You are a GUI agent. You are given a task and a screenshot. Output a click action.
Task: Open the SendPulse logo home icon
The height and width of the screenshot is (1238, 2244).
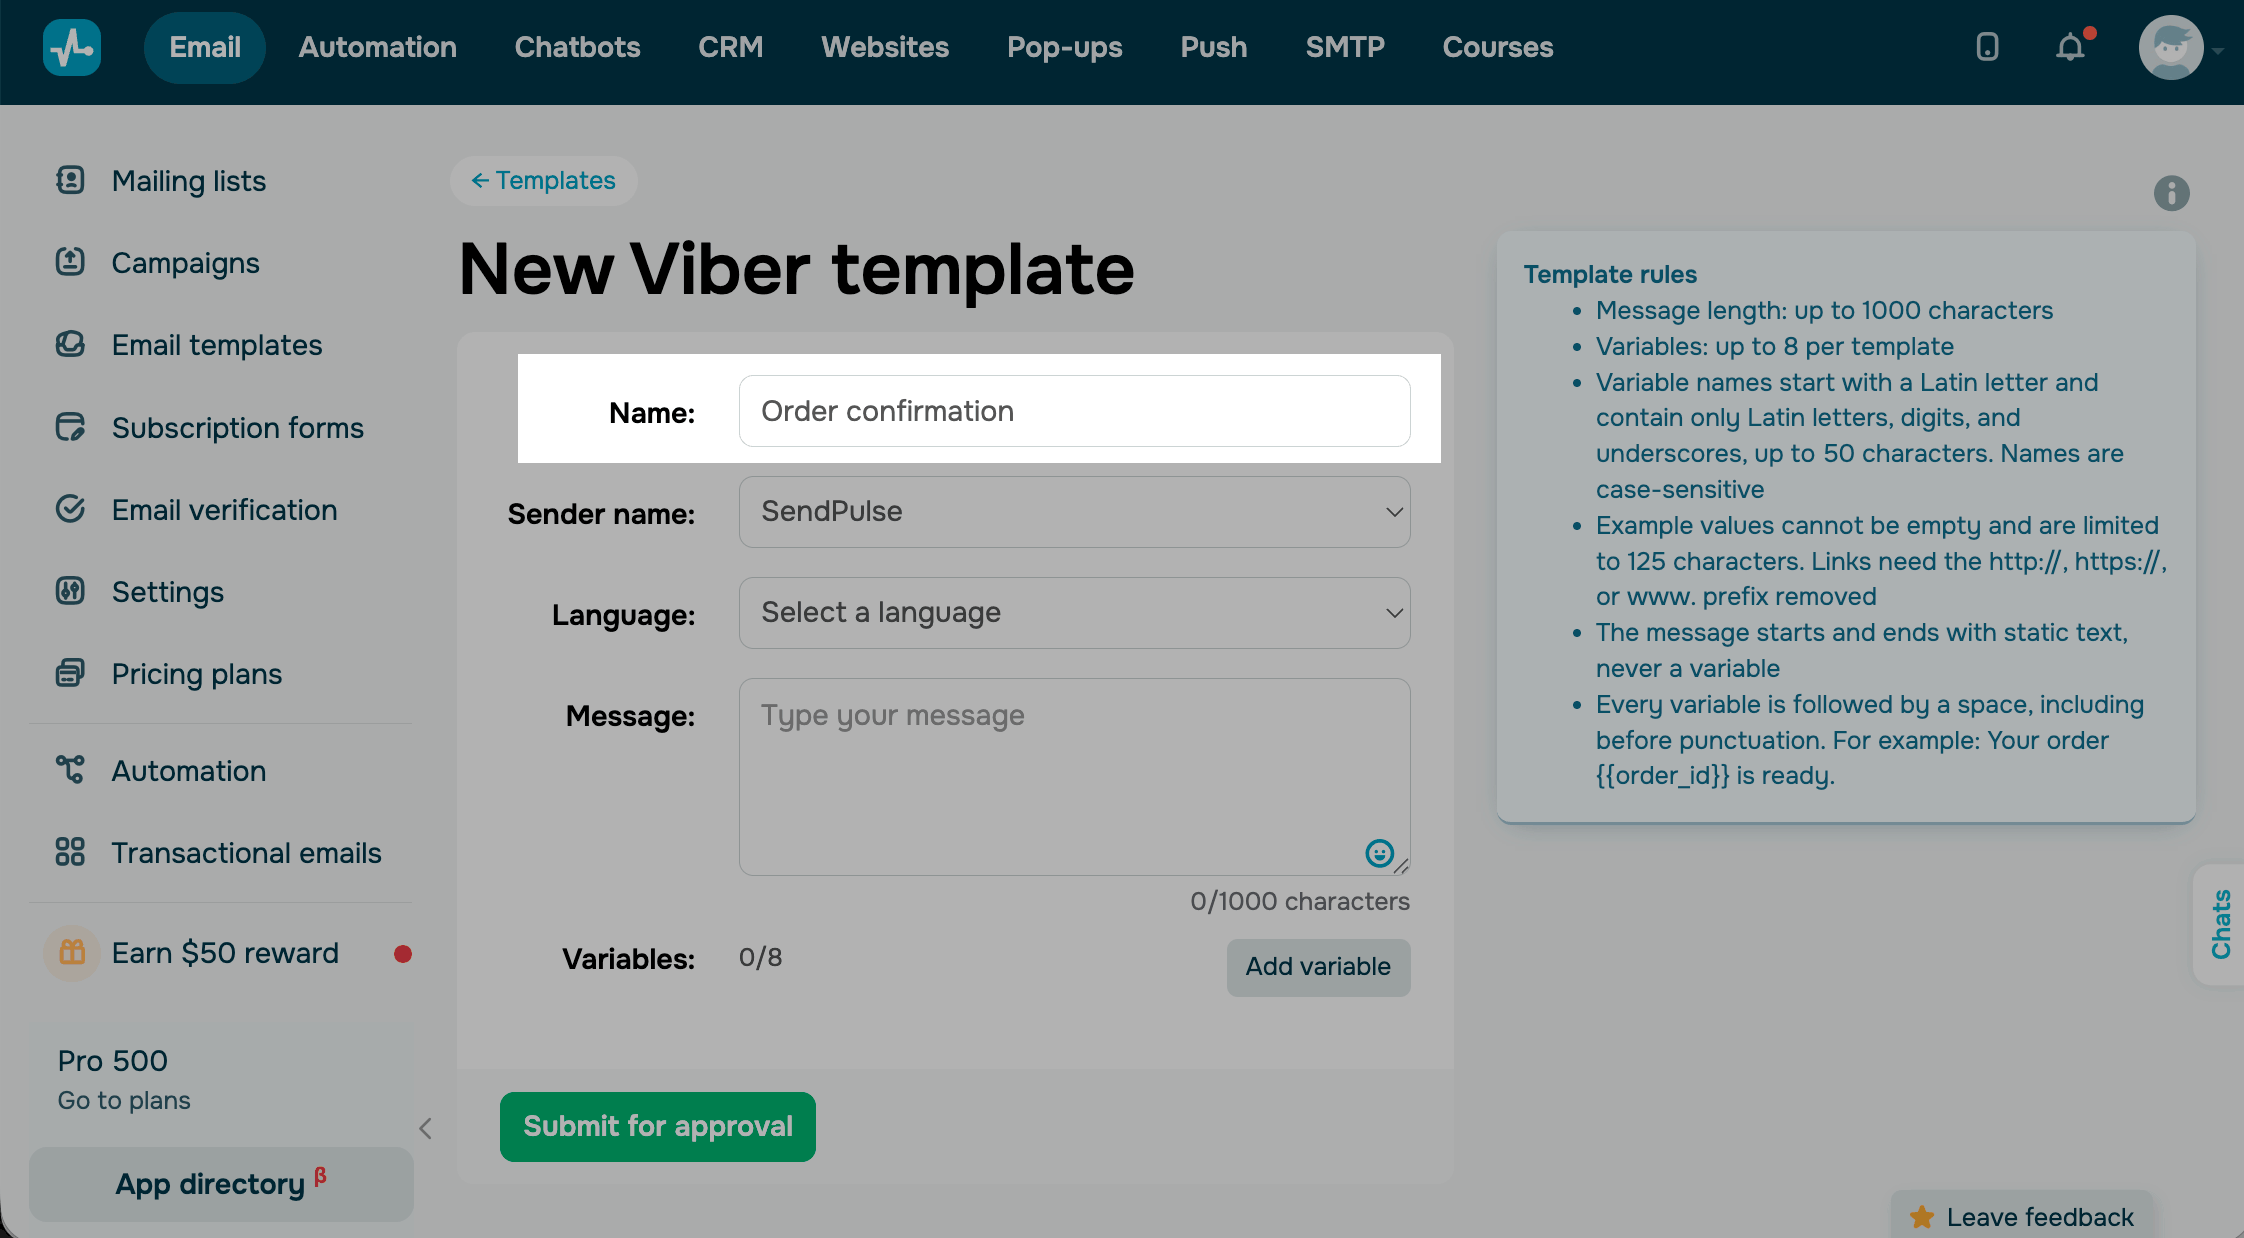(72, 47)
